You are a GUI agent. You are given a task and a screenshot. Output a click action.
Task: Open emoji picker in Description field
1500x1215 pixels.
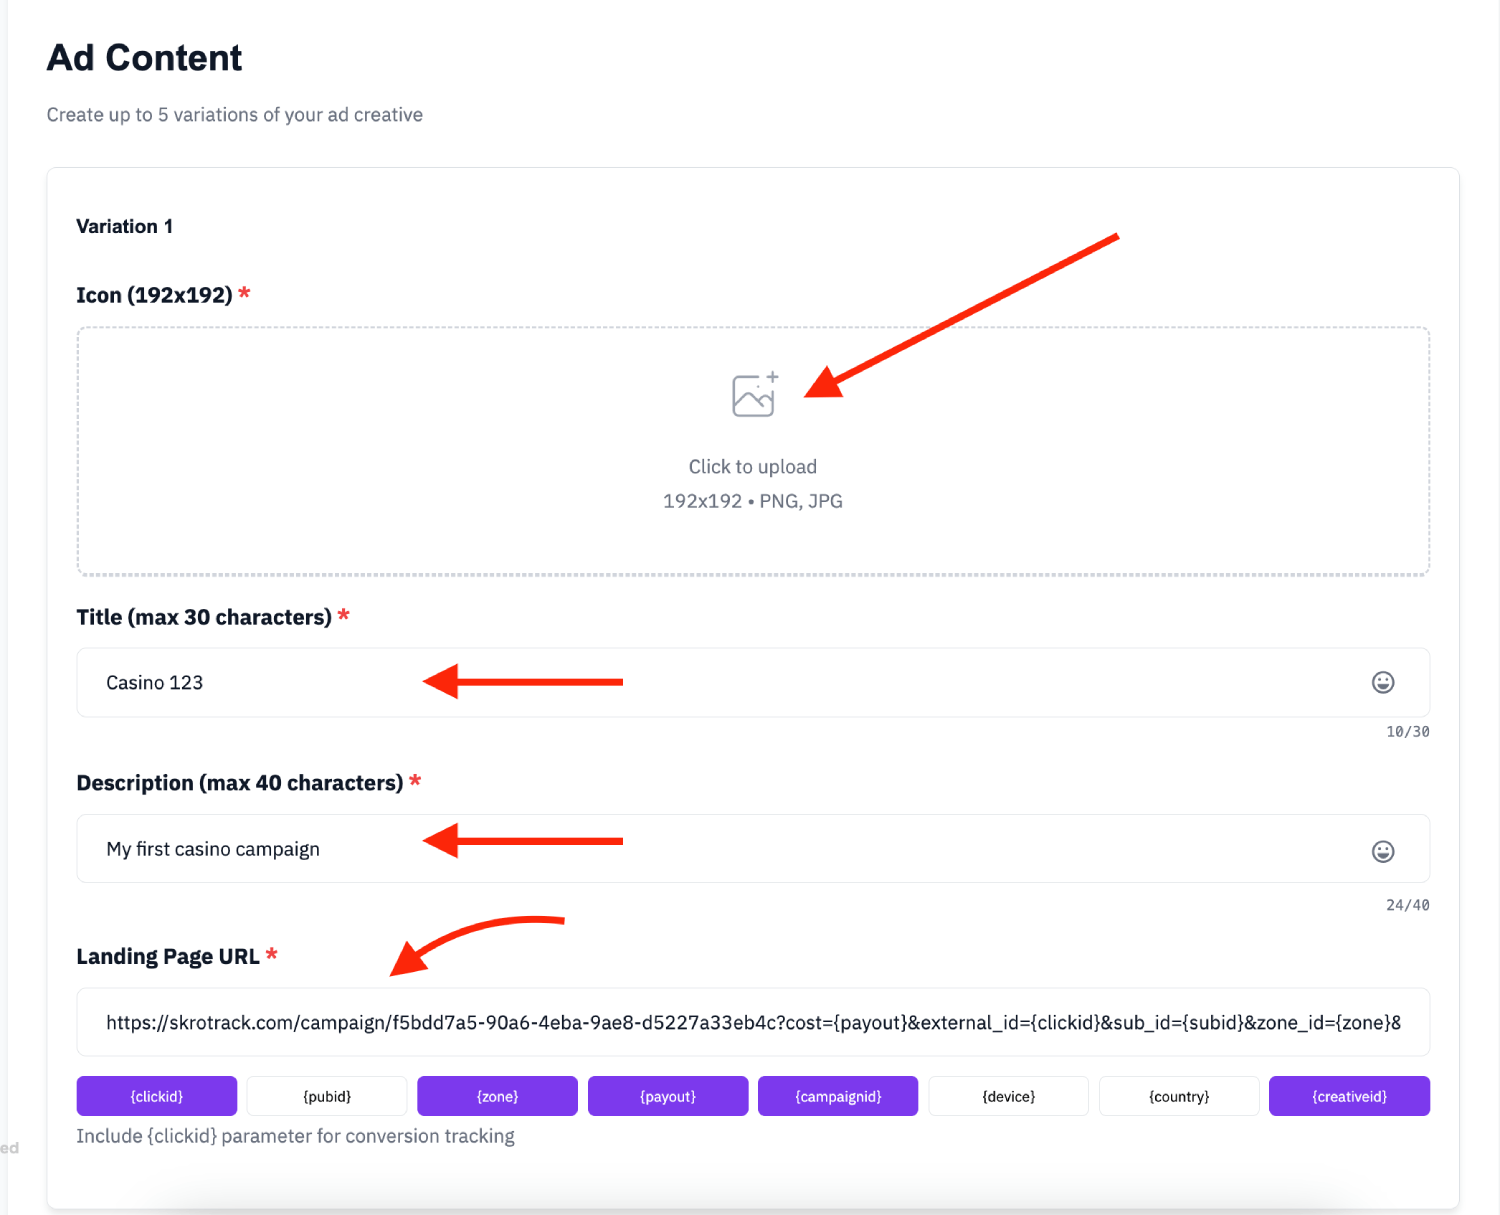click(x=1383, y=851)
